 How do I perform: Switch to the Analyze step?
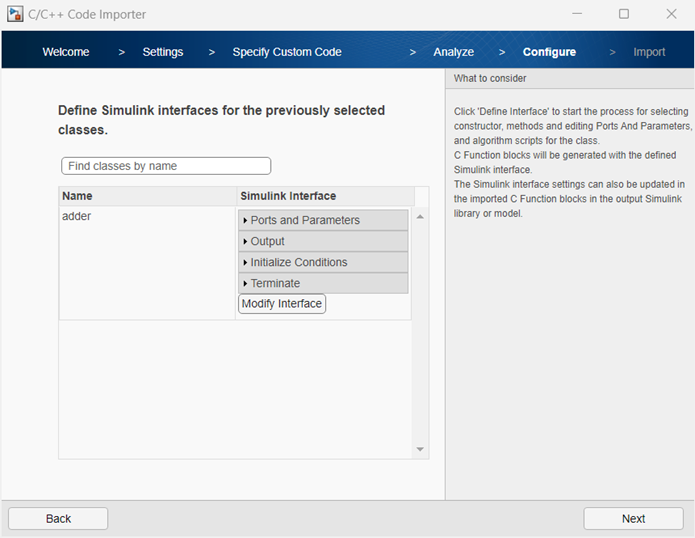click(x=454, y=52)
